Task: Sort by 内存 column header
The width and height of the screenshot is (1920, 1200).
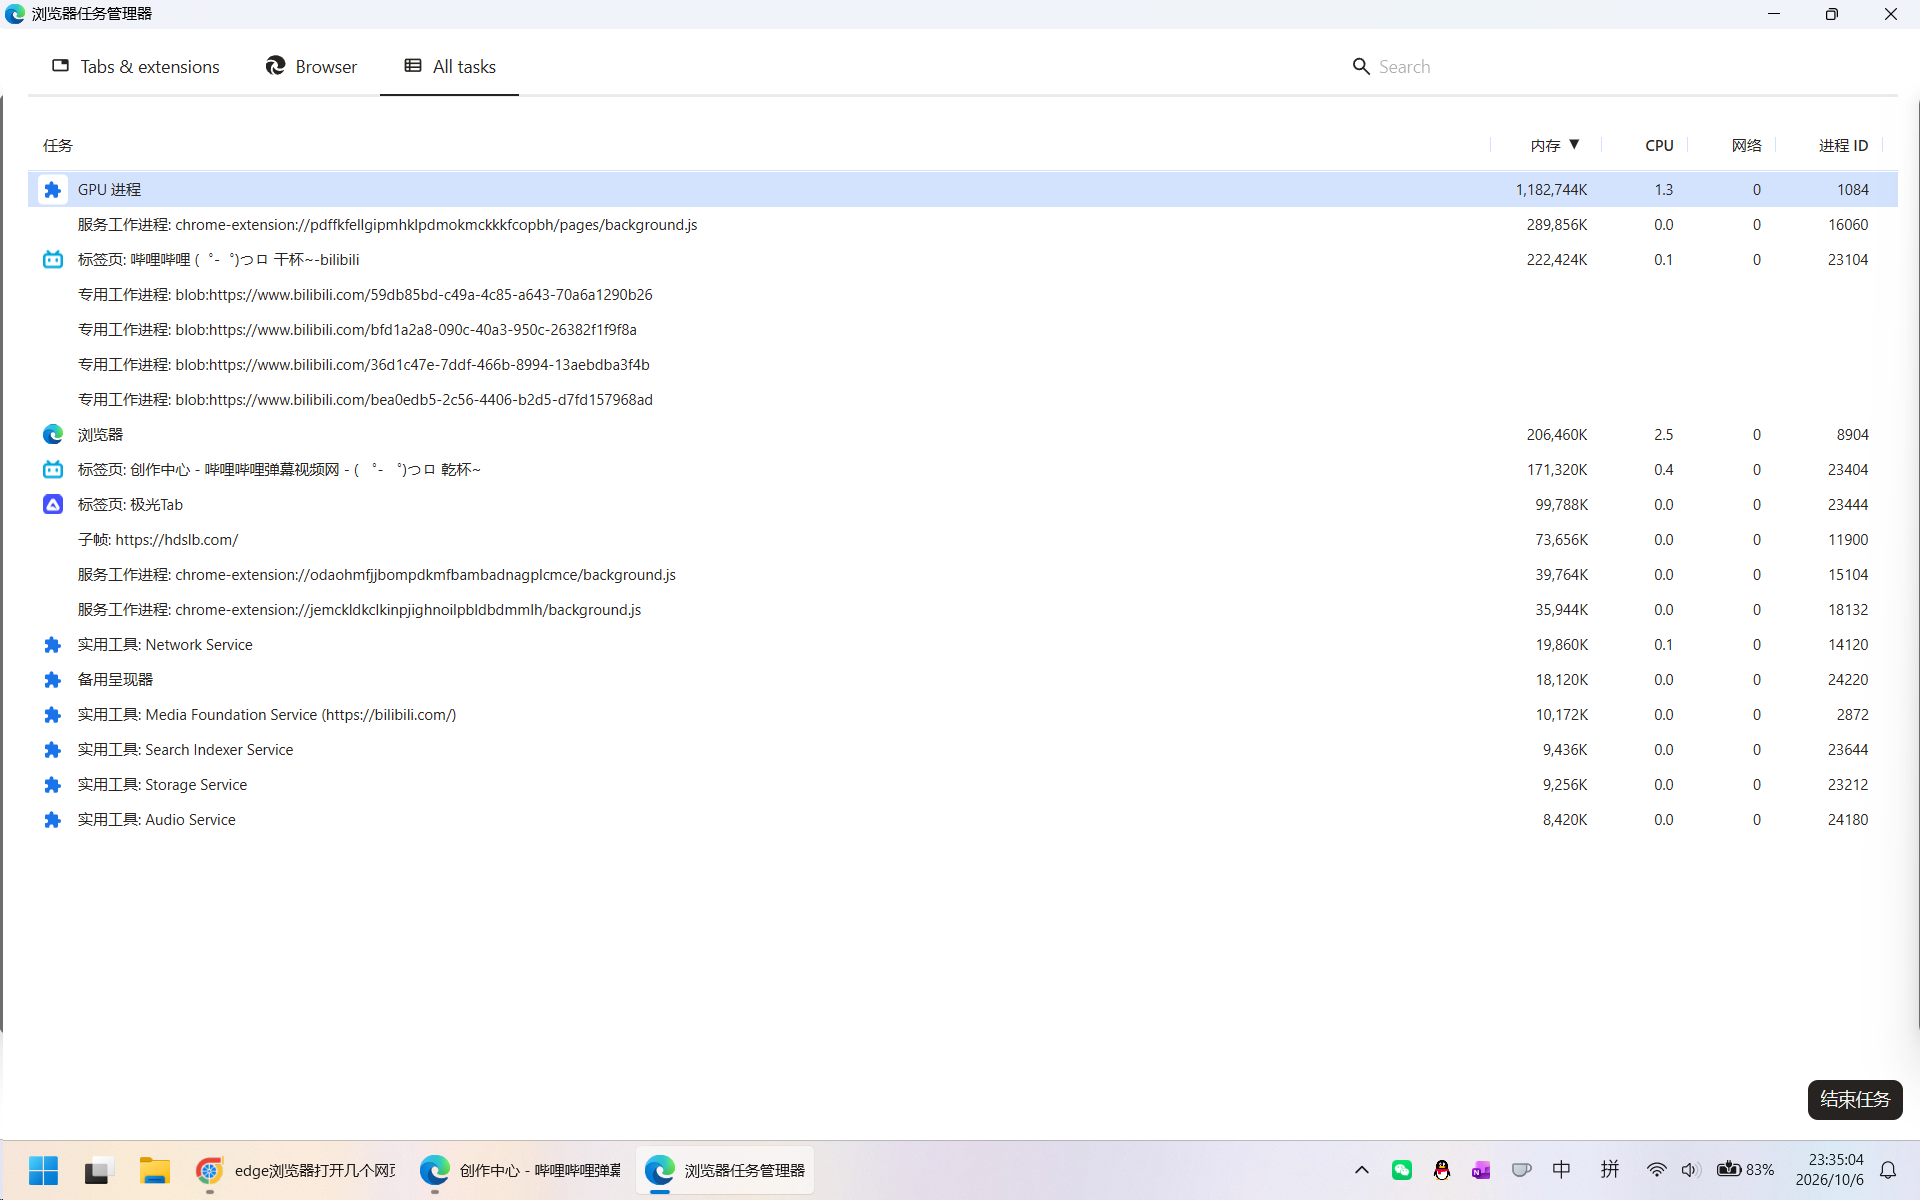Action: (x=1554, y=146)
